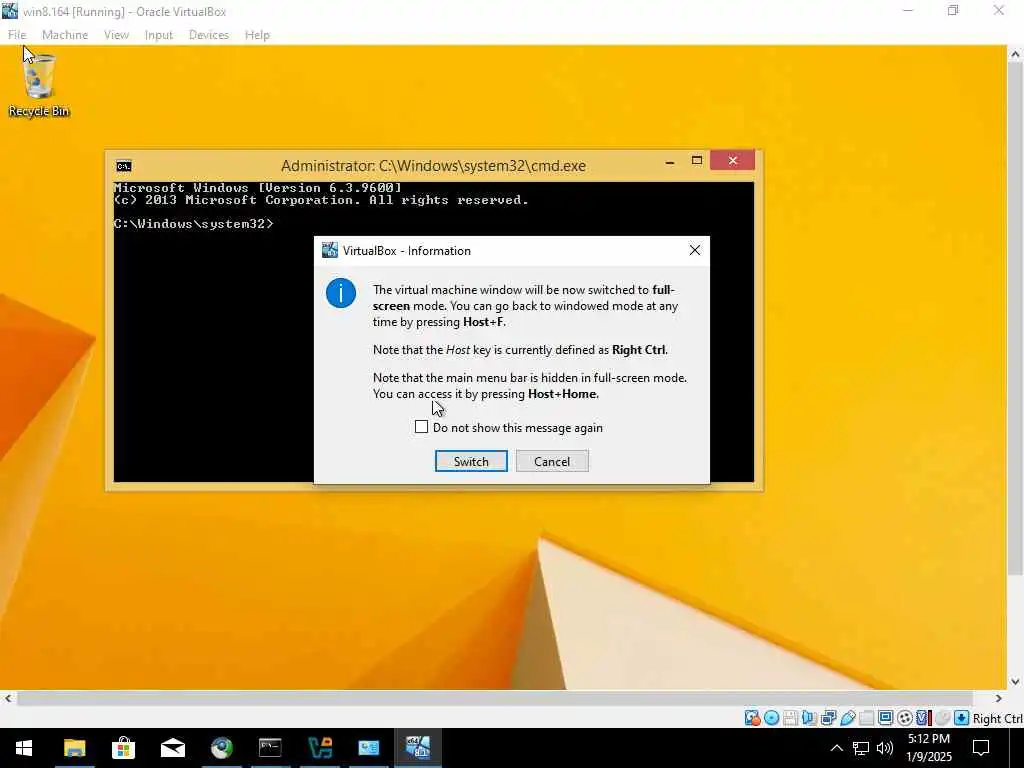Click the virtualization features status icon
Screen dimensions: 1024x768
[923, 718]
